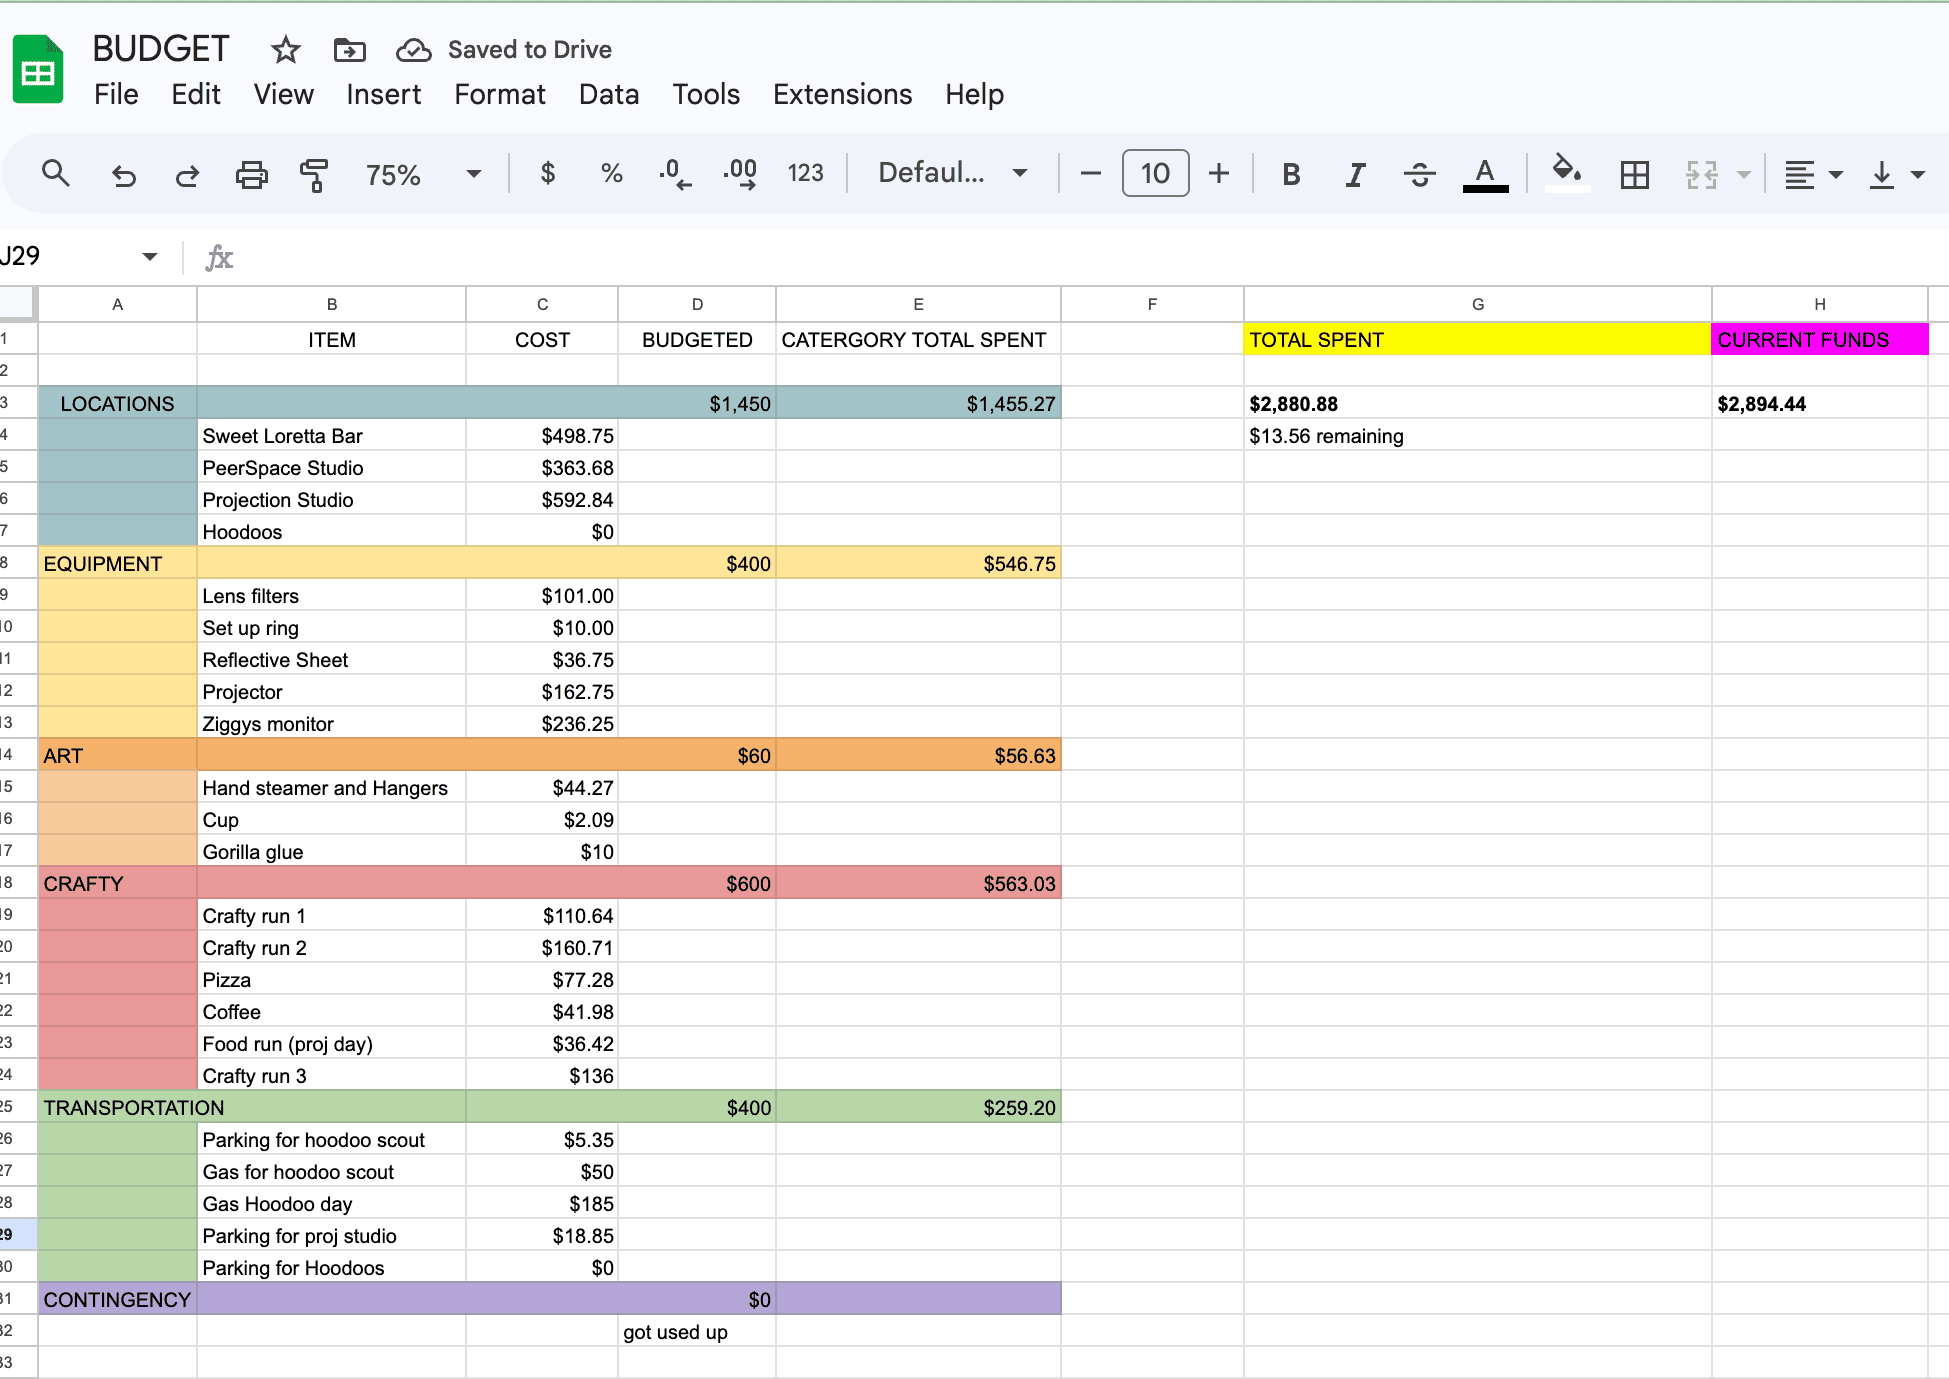The height and width of the screenshot is (1379, 1949).
Task: Select the CRAFTY category total $563.03
Action: coord(918,883)
